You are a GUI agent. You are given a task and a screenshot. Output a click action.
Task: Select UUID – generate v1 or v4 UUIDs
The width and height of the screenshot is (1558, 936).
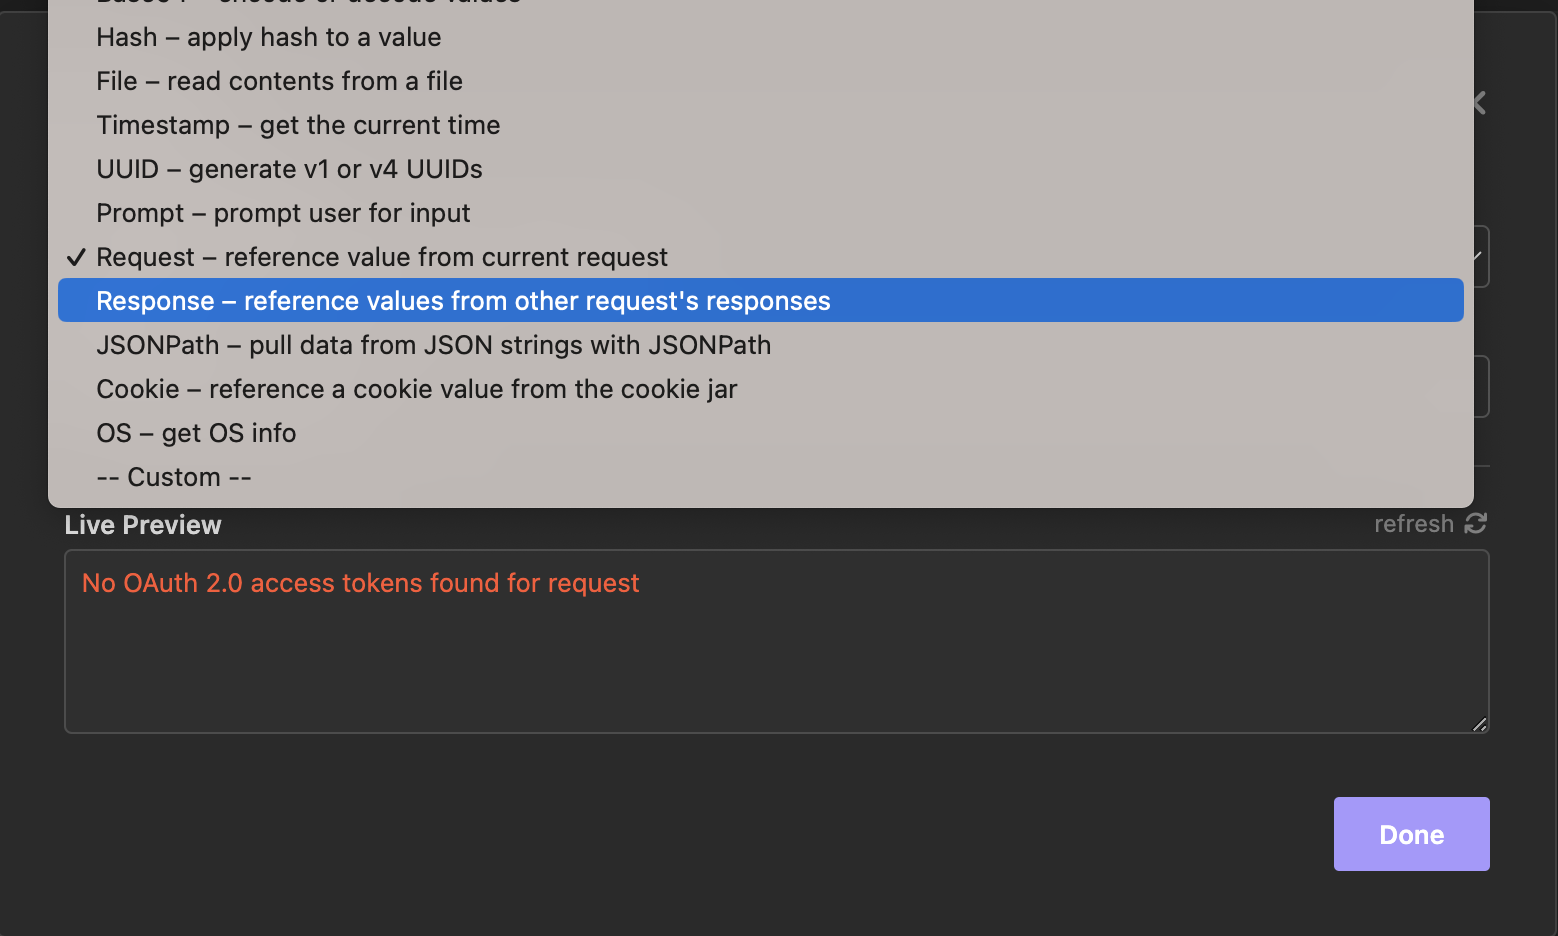[x=289, y=169]
